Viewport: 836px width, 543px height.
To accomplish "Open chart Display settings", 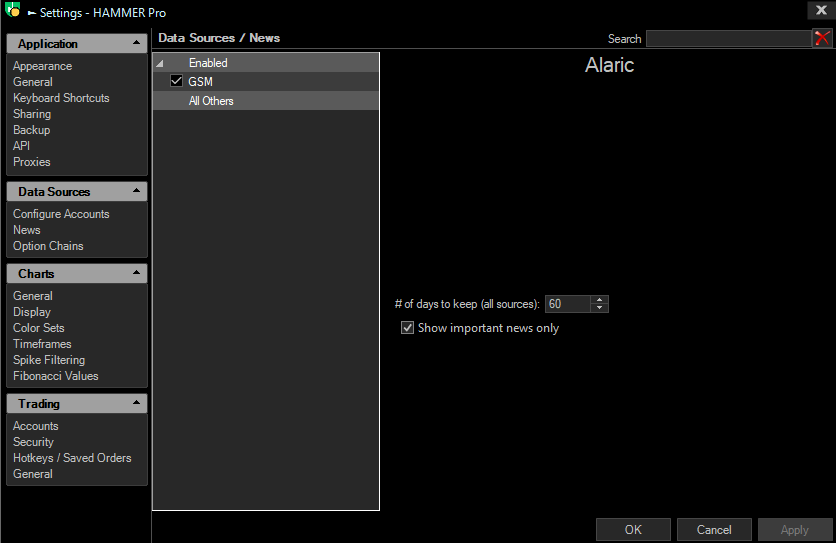I will click(32, 312).
